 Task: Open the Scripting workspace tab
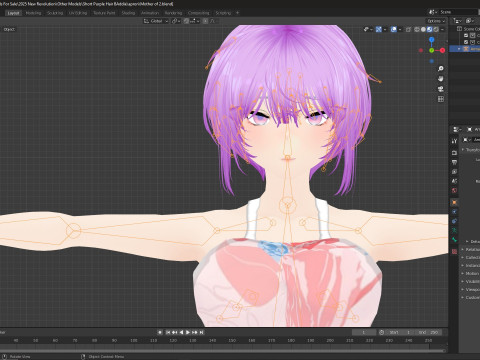coord(223,13)
